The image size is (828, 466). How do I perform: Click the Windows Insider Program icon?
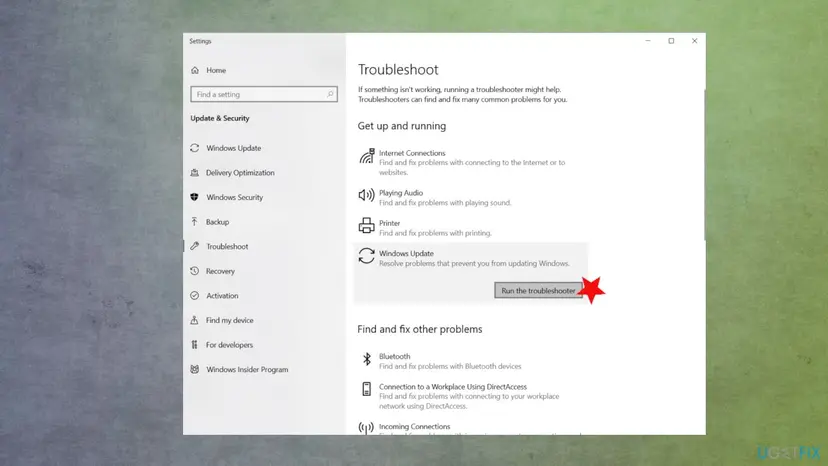(x=195, y=369)
